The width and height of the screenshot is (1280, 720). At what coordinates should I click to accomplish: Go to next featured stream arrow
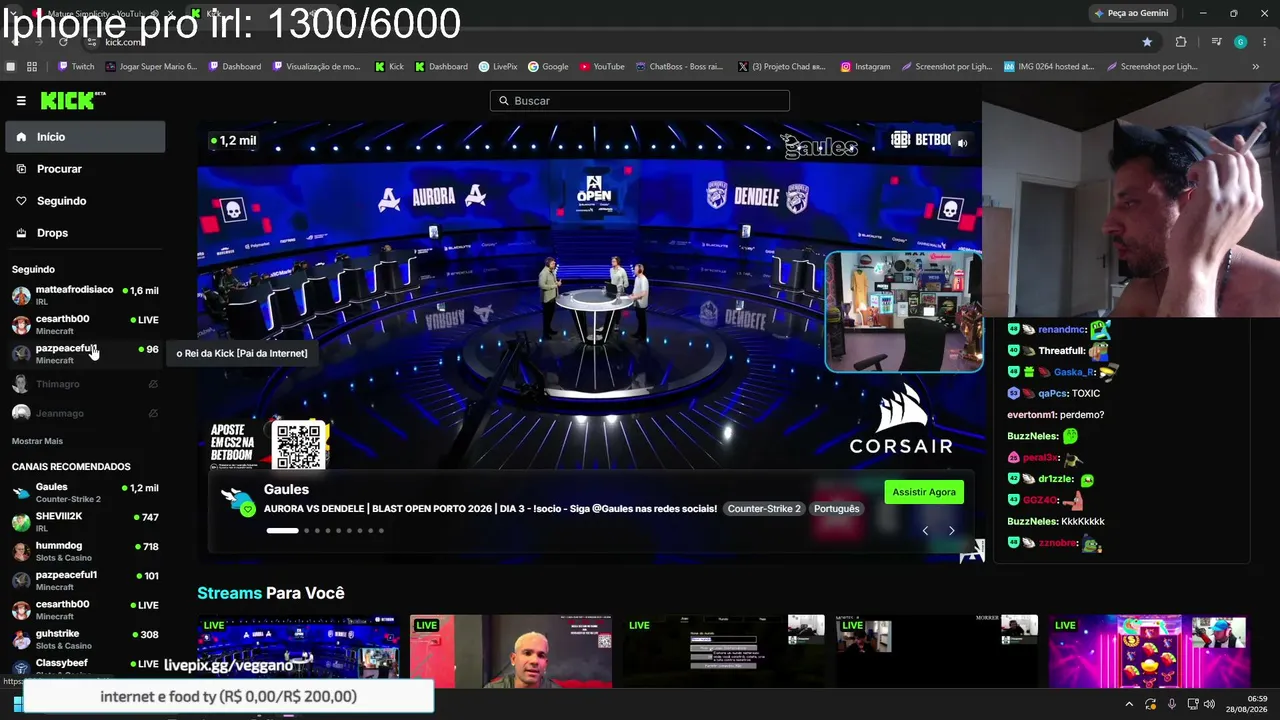(x=951, y=531)
